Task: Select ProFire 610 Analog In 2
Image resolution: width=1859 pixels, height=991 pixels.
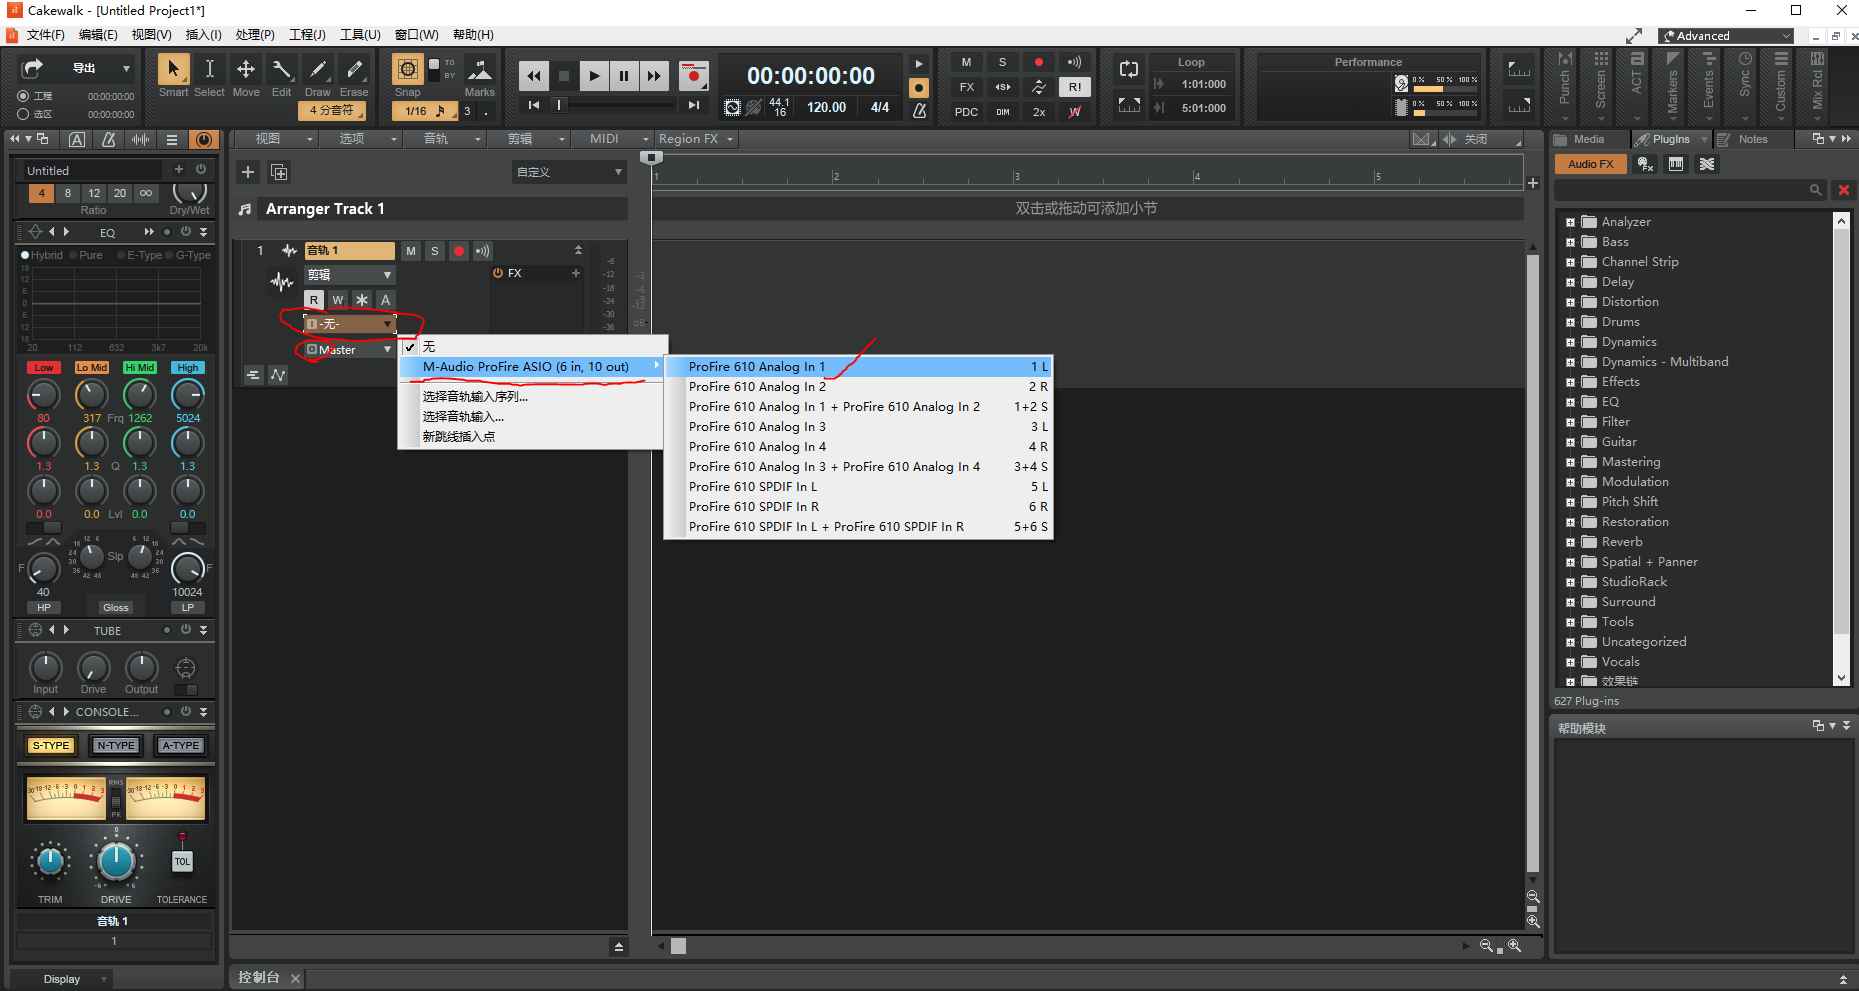Action: [858, 387]
